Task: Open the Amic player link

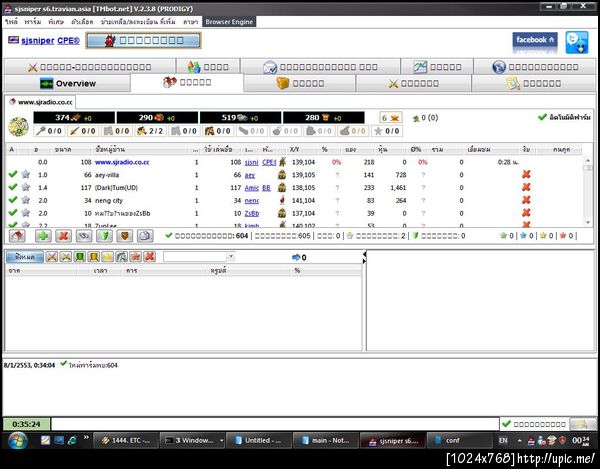Action: [x=251, y=187]
